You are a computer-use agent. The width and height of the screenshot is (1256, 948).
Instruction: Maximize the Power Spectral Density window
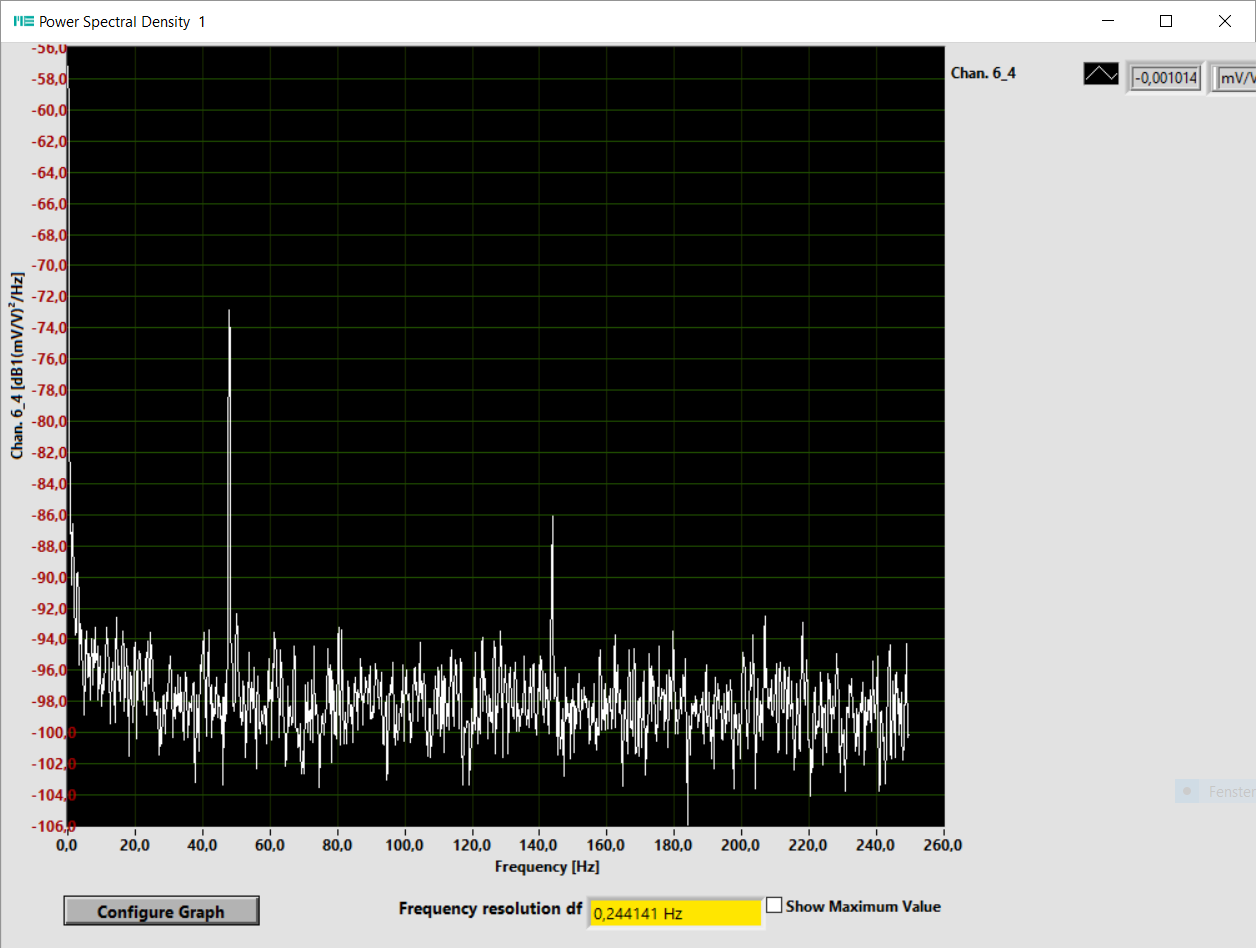coord(1166,21)
